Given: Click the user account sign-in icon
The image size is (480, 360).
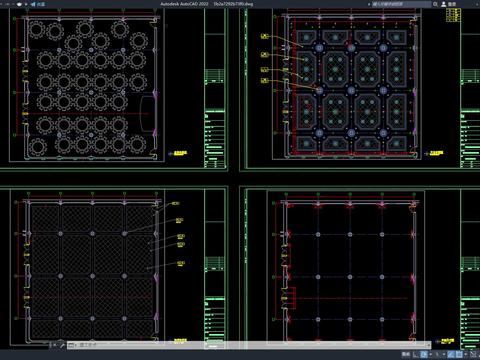Looking at the screenshot, I should pyautogui.click(x=444, y=4).
